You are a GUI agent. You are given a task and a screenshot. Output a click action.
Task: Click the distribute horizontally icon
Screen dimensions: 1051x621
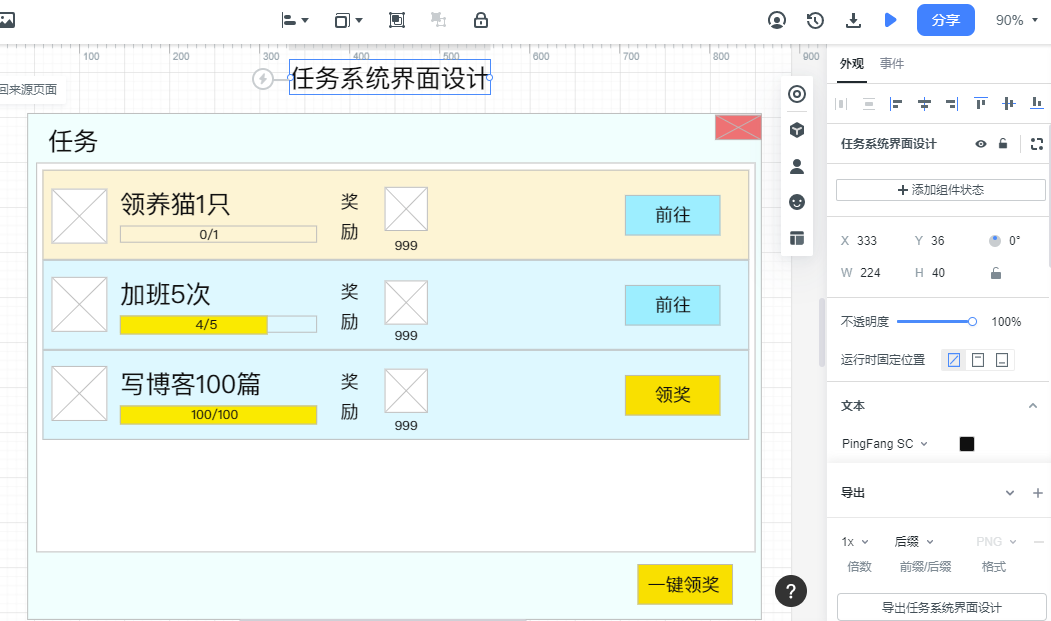click(841, 103)
